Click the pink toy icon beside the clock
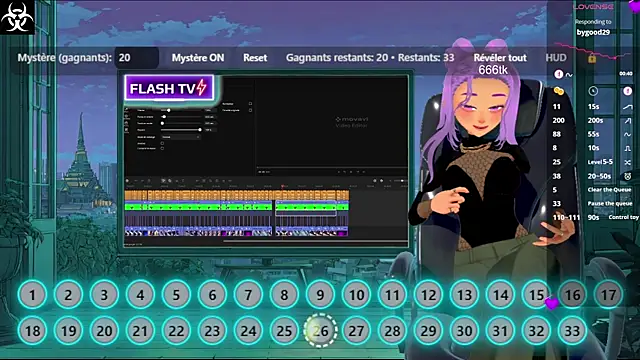This screenshot has width=640, height=360. click(x=628, y=91)
